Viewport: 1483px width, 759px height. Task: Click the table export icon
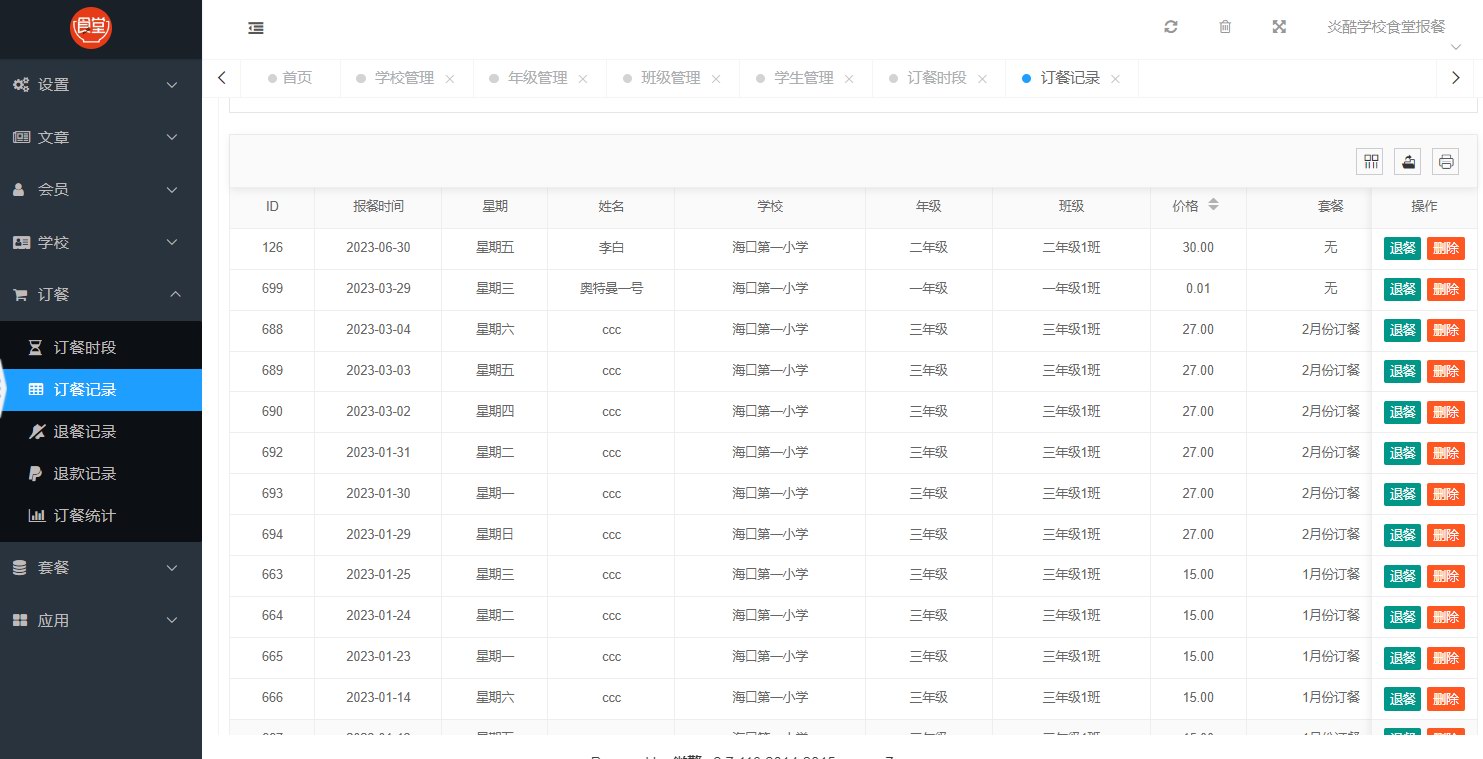tap(1408, 161)
